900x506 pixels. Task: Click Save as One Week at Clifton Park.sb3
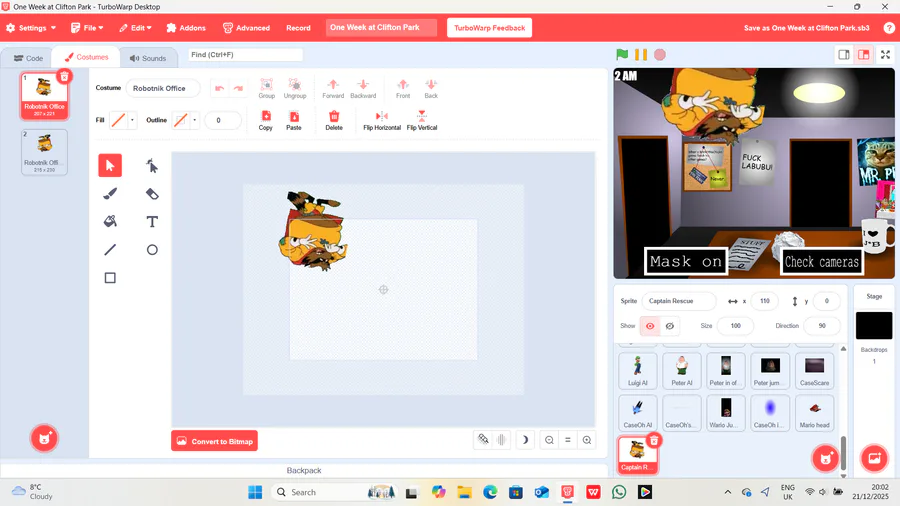coord(806,28)
